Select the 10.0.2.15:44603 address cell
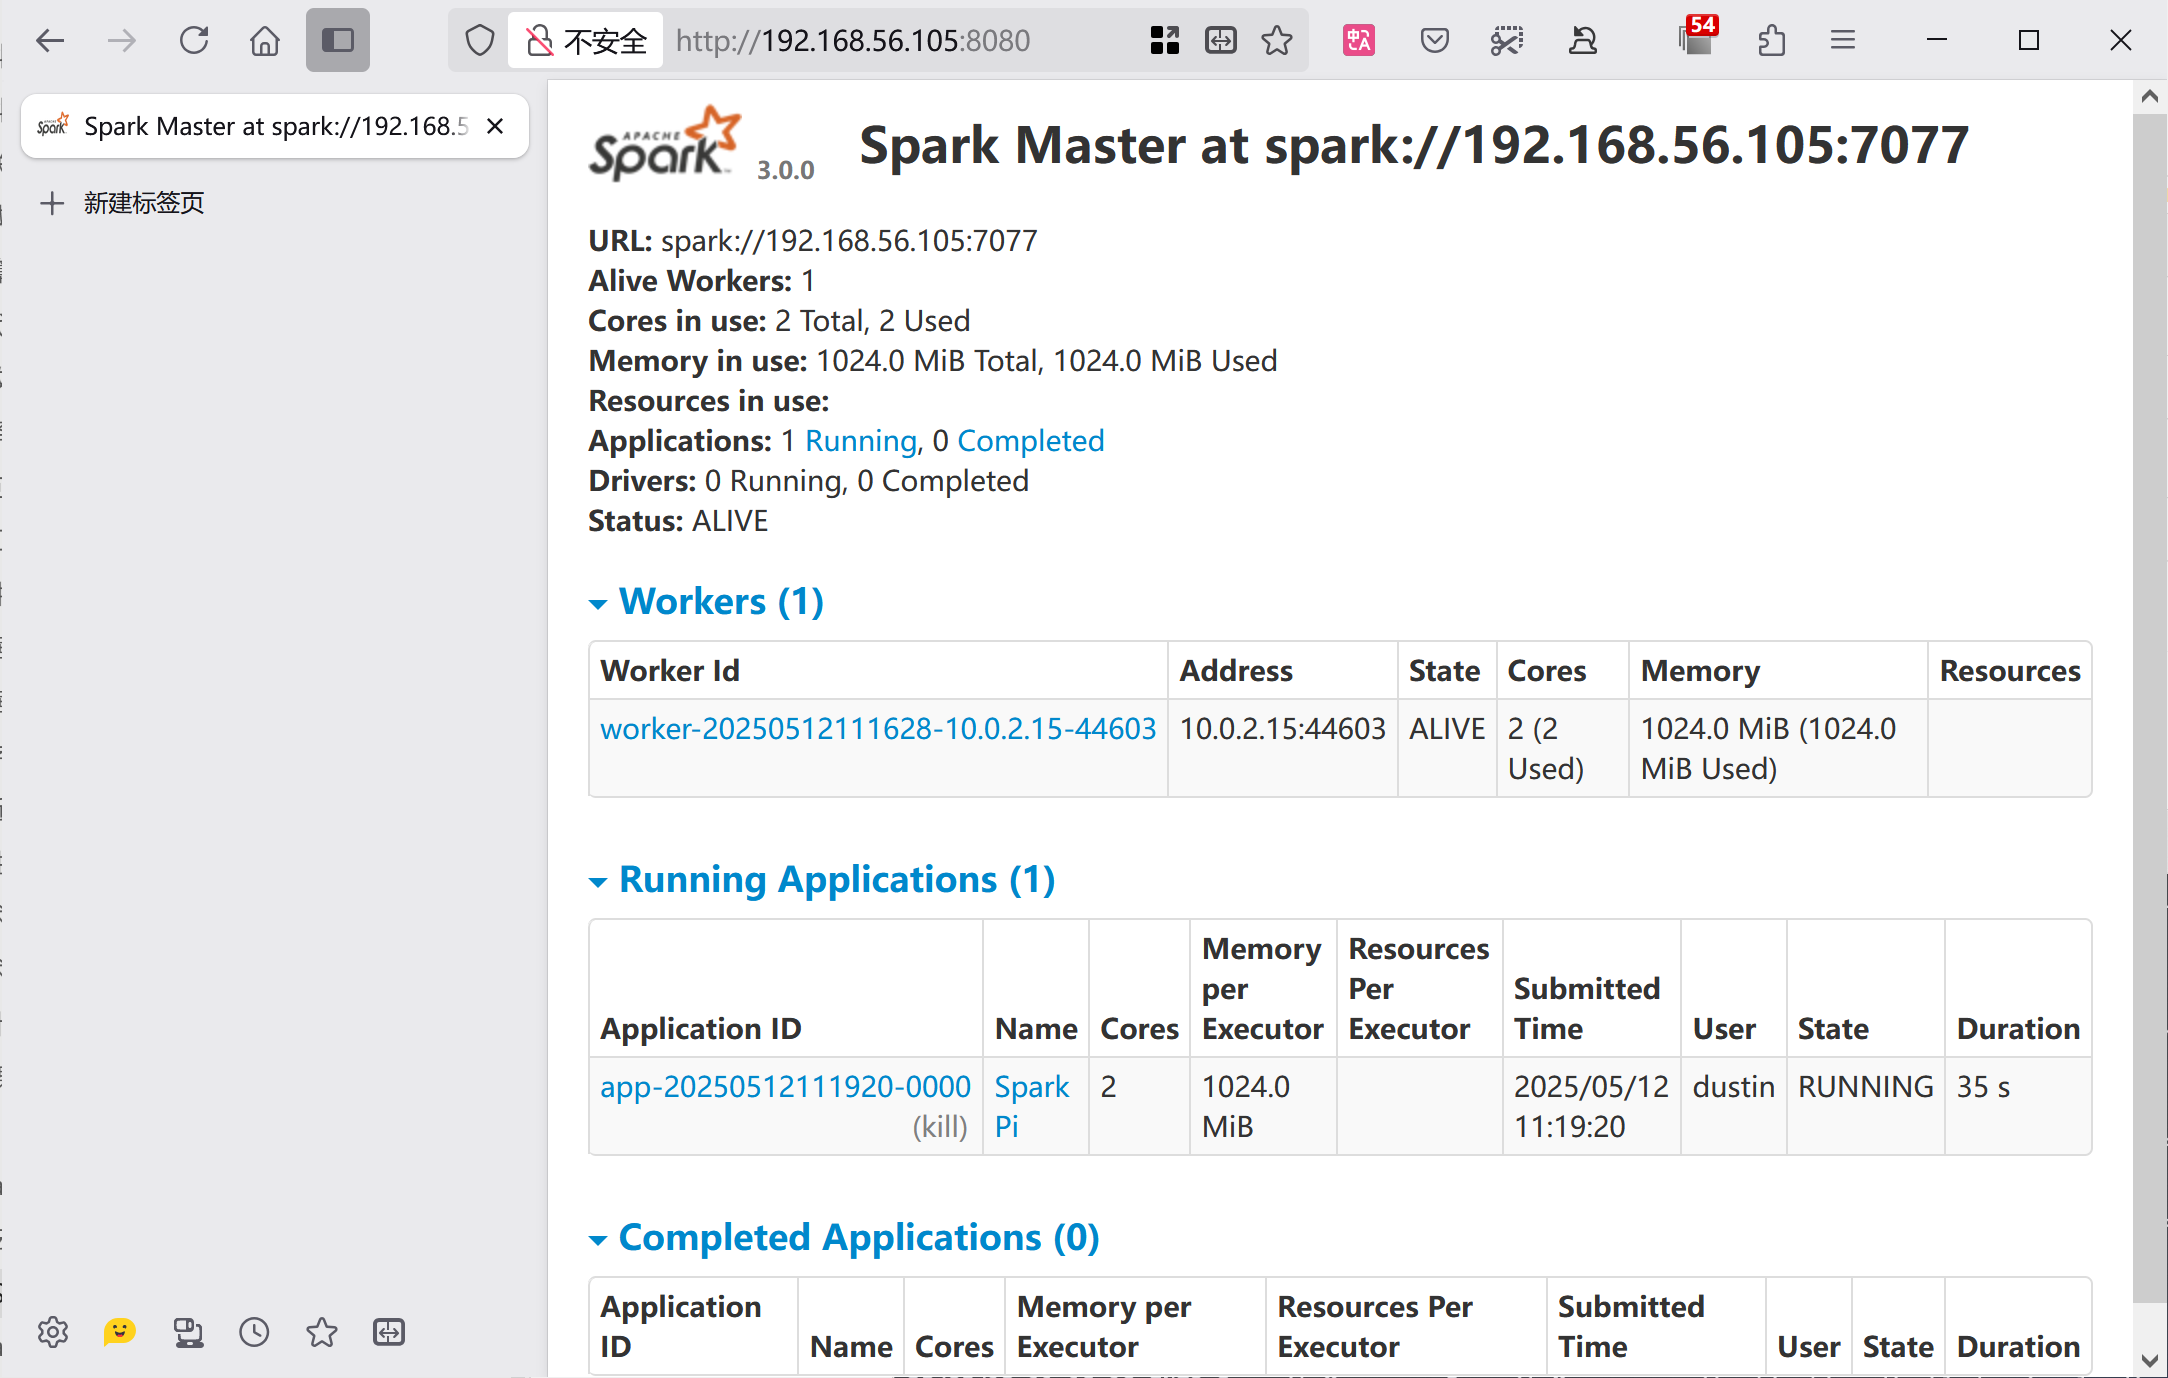 point(1282,748)
